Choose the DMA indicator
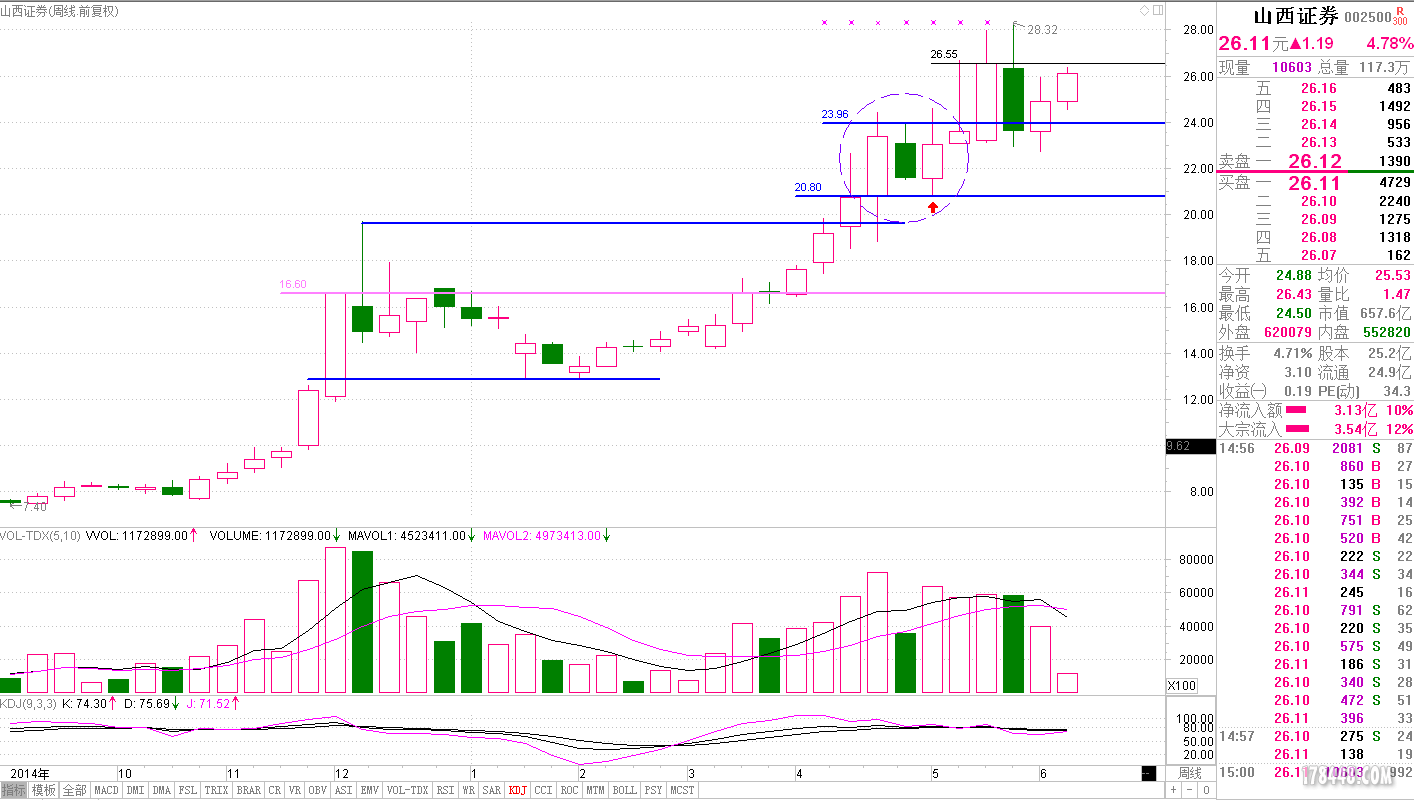The image size is (1414, 800). (161, 790)
